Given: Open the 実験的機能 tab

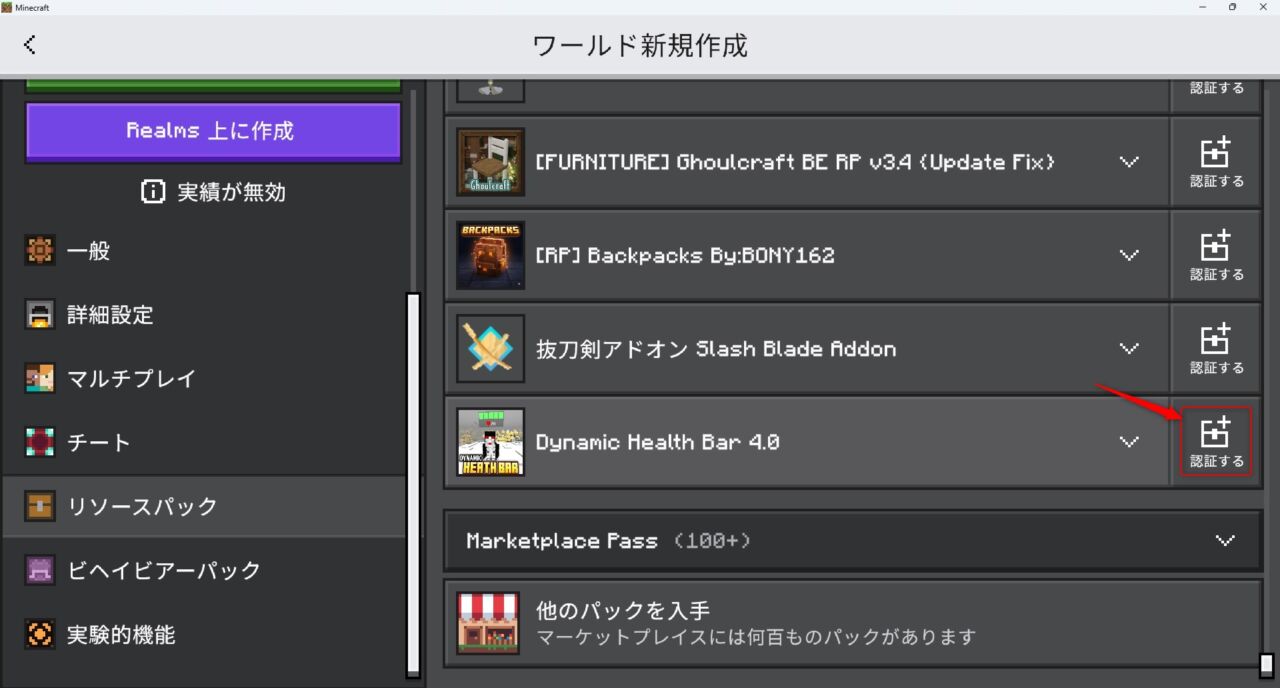Looking at the screenshot, I should 203,634.
